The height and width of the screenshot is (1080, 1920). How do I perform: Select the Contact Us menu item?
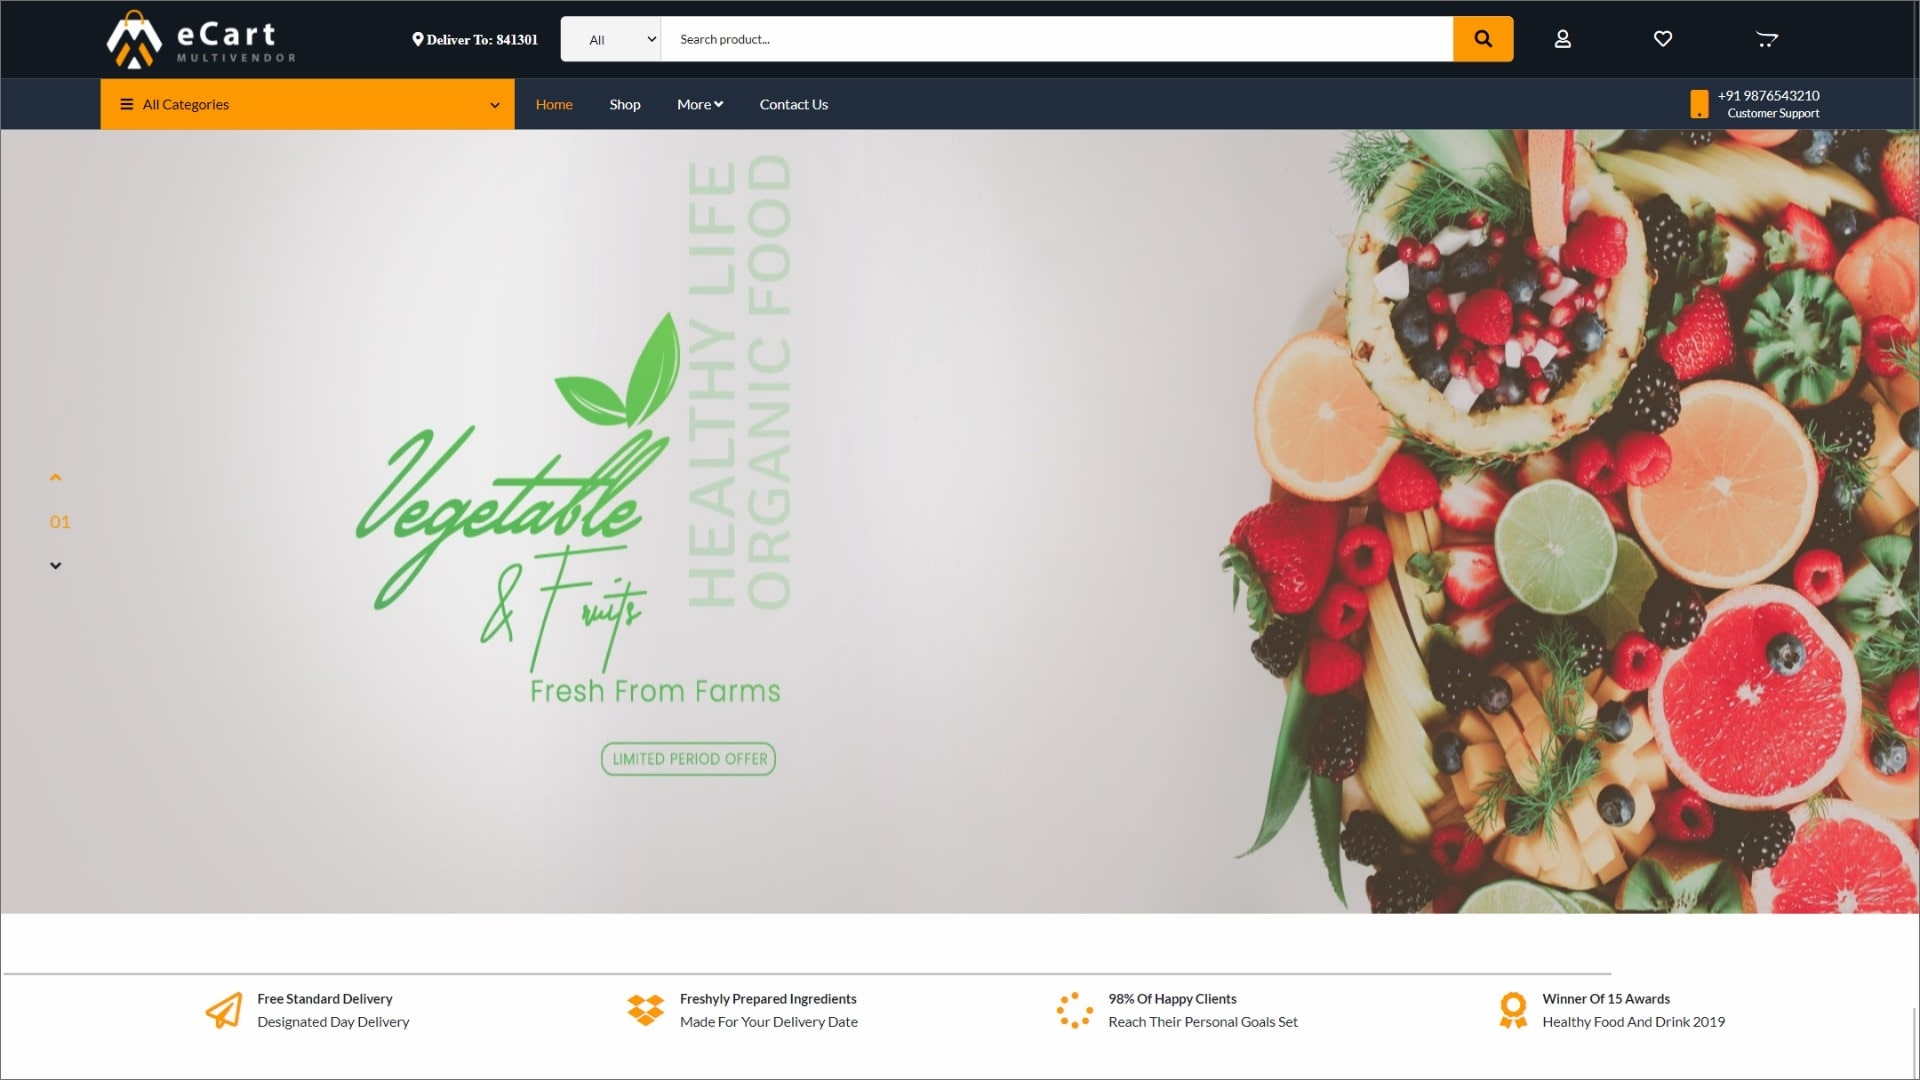[x=793, y=103]
